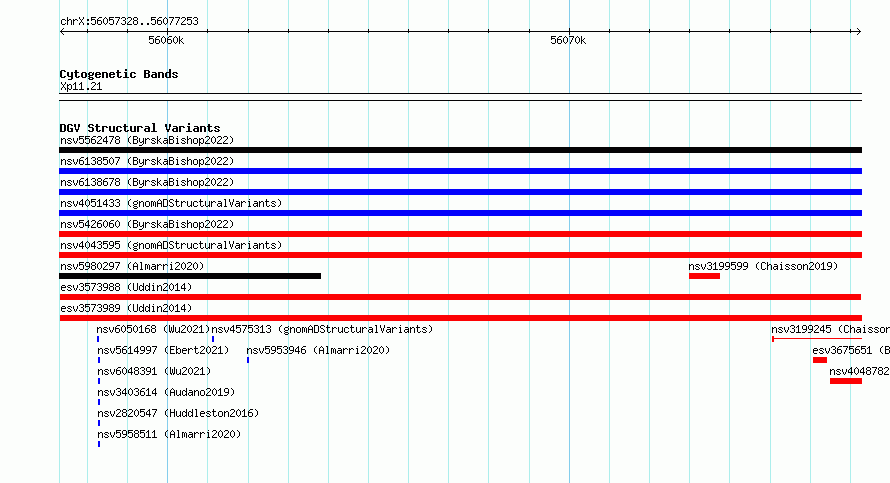890x483 pixels.
Task: Select nsv5958511 (Almarri2020) label
Action: click(x=169, y=434)
